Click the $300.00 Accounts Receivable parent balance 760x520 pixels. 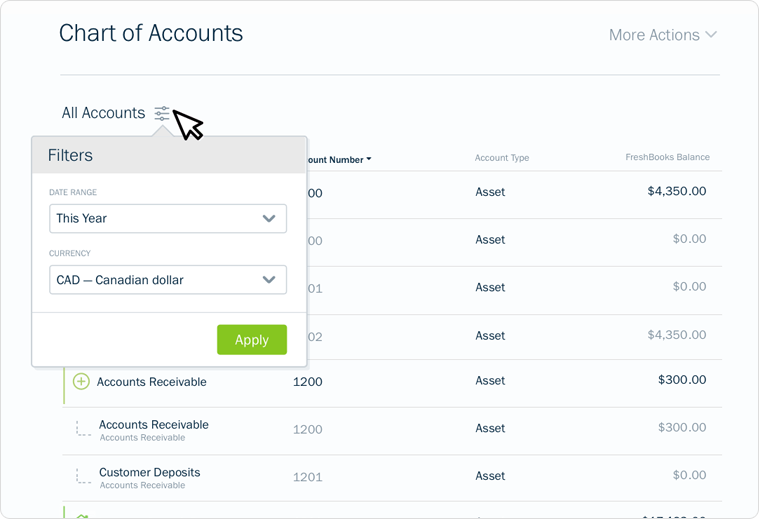click(x=682, y=379)
